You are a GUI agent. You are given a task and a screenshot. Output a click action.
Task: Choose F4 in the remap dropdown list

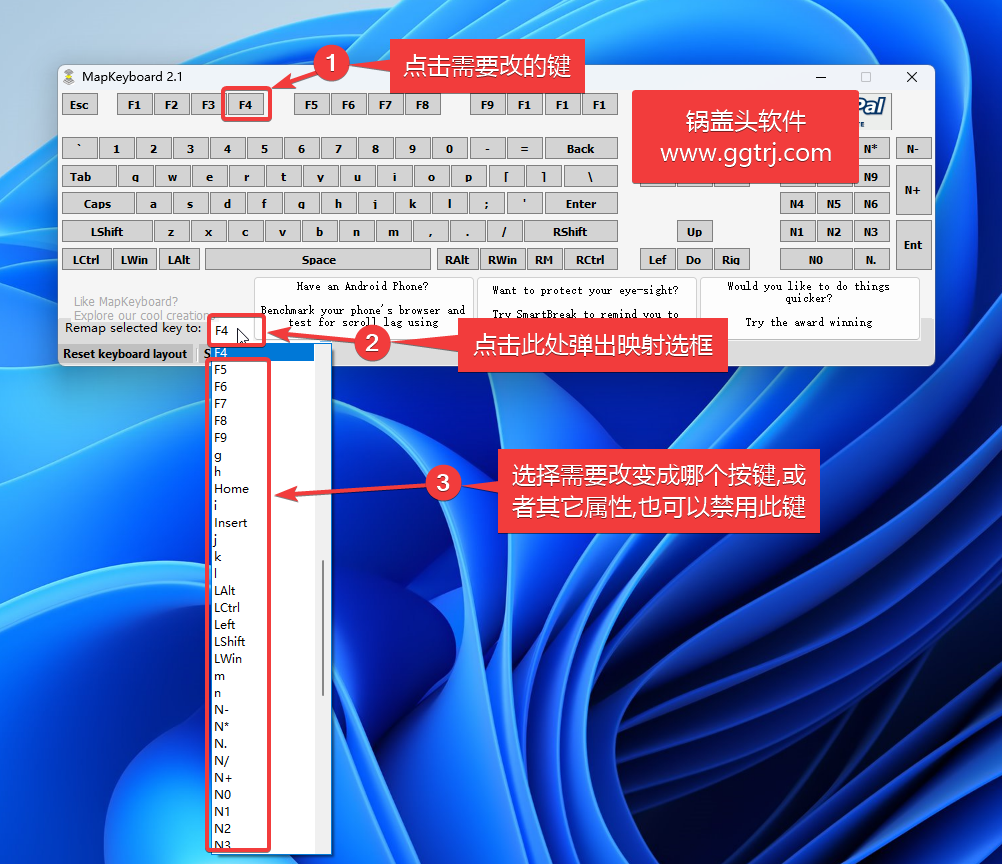point(263,352)
